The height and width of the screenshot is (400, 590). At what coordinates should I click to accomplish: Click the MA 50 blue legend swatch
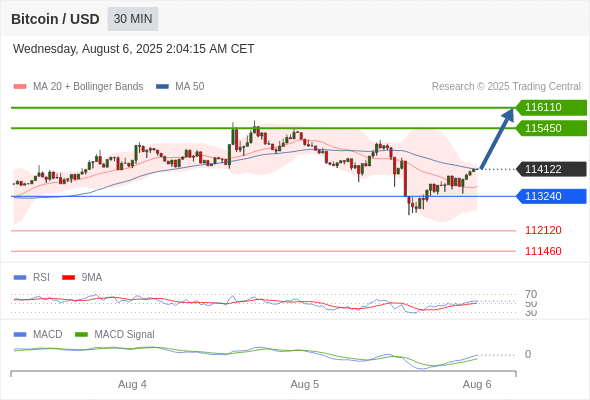coord(162,87)
